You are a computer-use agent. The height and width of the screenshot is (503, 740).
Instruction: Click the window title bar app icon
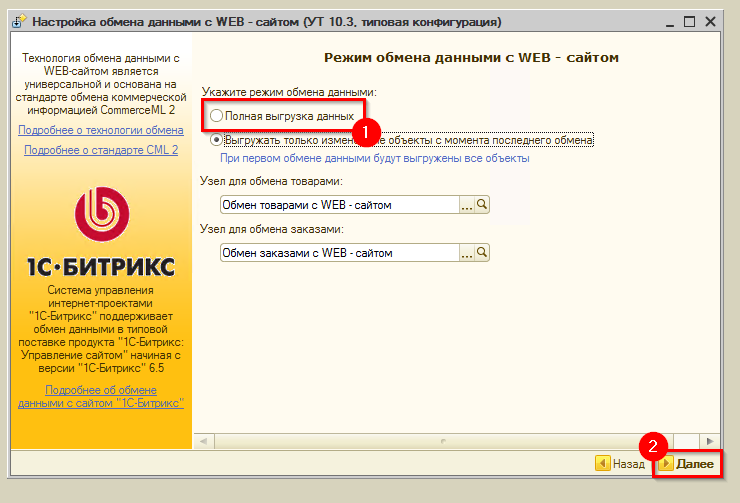tap(19, 22)
